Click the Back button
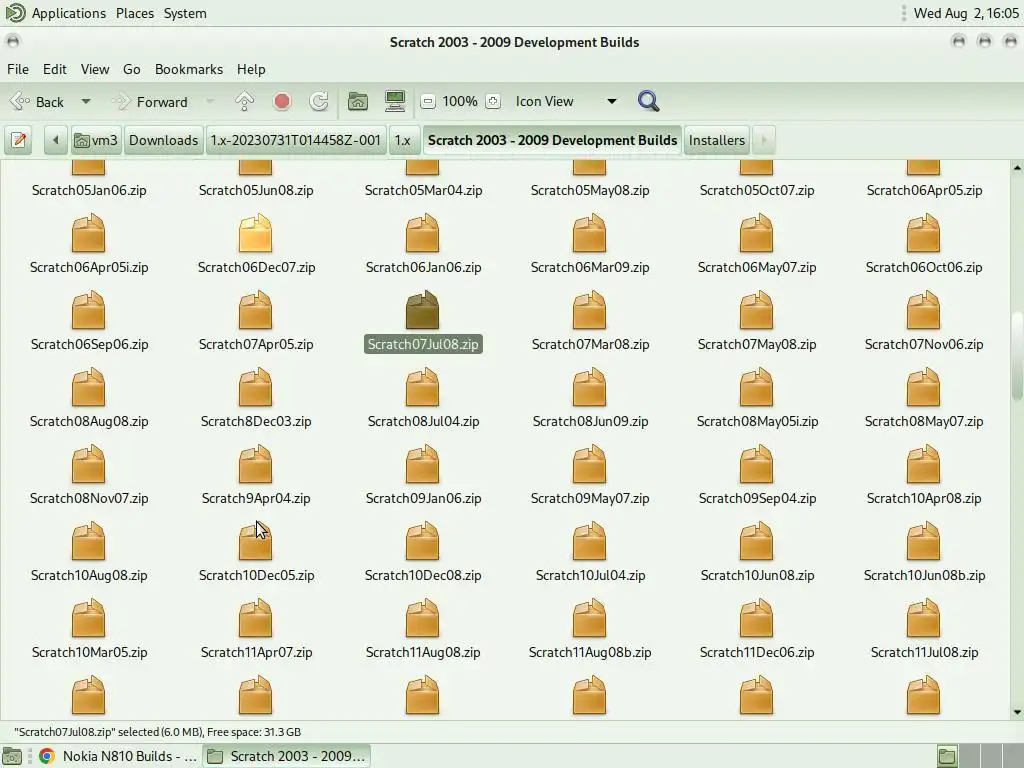This screenshot has height=768, width=1024. pos(39,102)
